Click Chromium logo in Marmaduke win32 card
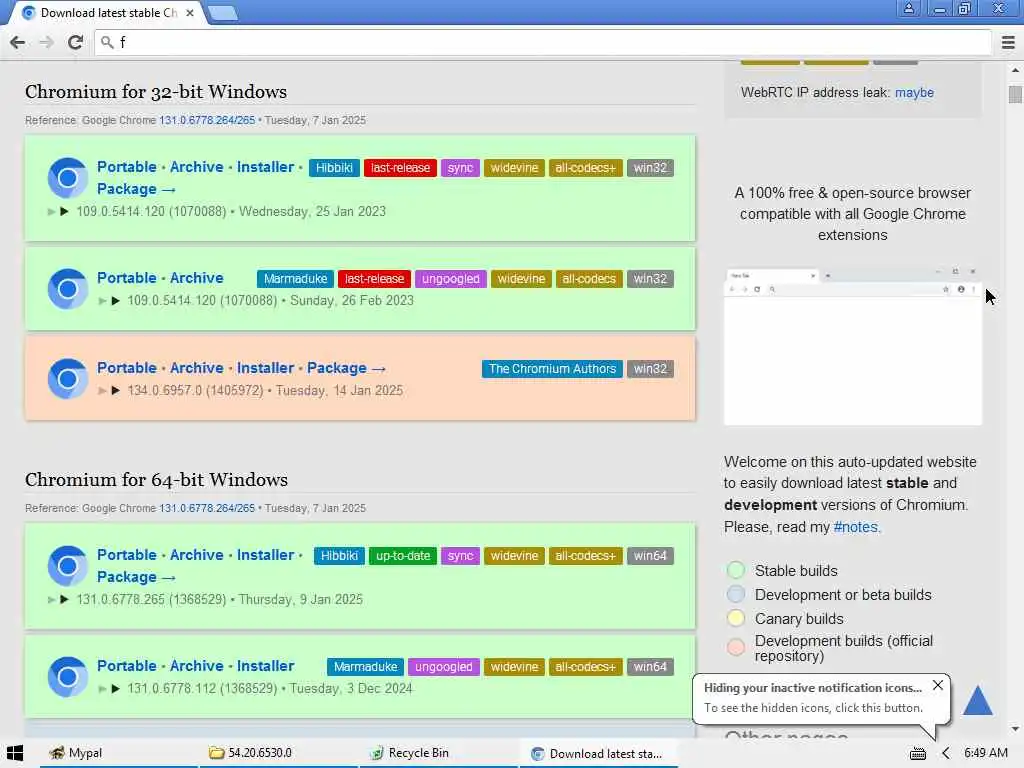Viewport: 1024px width, 768px height. (67, 289)
